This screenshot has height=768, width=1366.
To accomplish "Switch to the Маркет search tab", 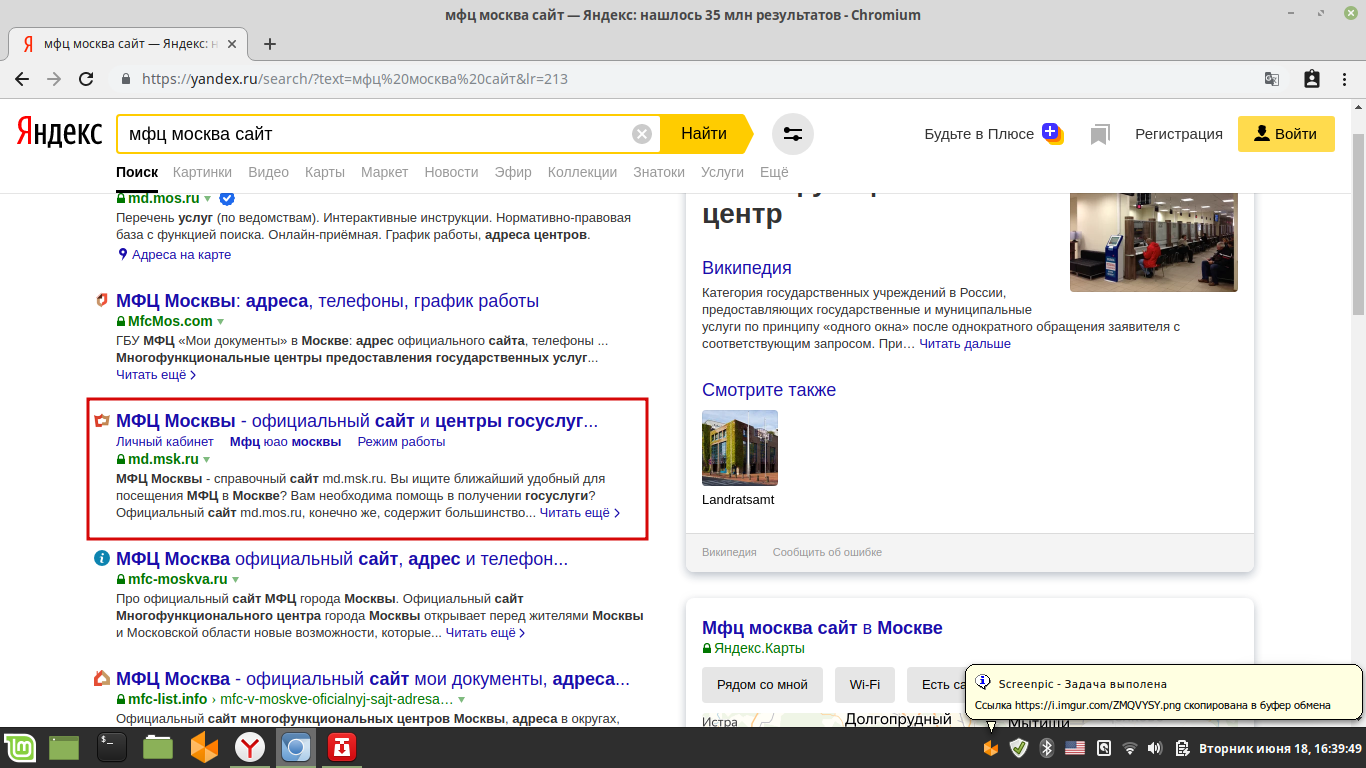I will (385, 172).
